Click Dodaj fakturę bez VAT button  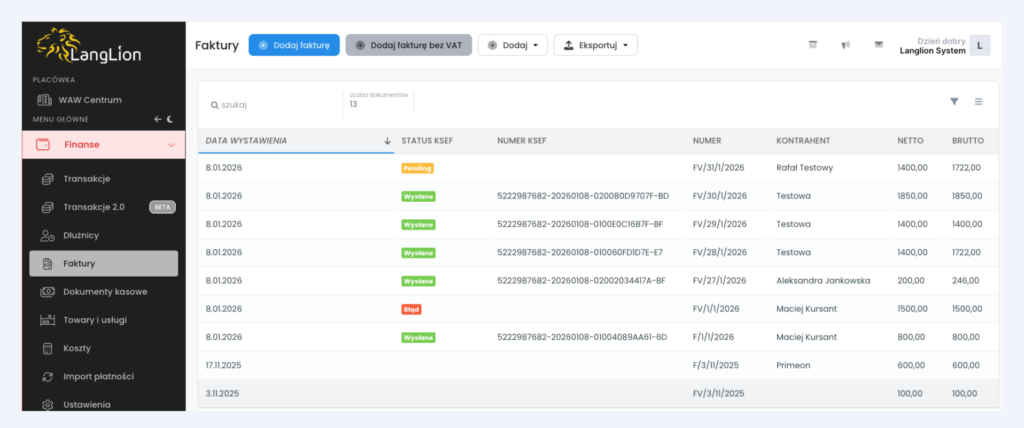tap(408, 45)
